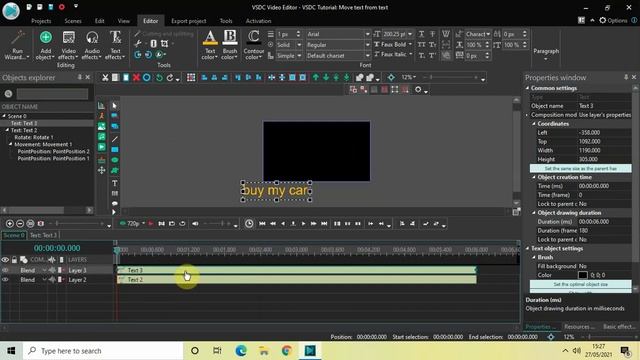Toggle visibility of Layer 3
This screenshot has width=640, height=360.
click(x=5, y=270)
